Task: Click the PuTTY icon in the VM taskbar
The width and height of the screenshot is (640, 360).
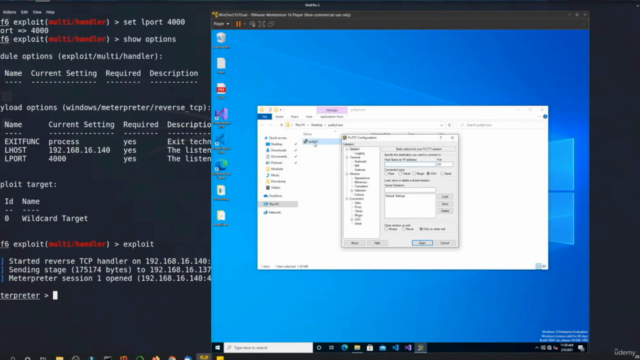Action: [x=421, y=348]
